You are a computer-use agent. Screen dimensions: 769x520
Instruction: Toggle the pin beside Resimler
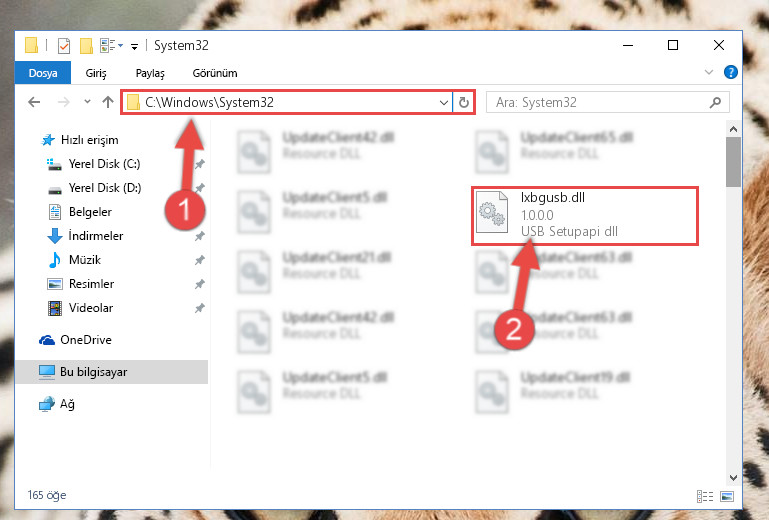click(x=200, y=284)
